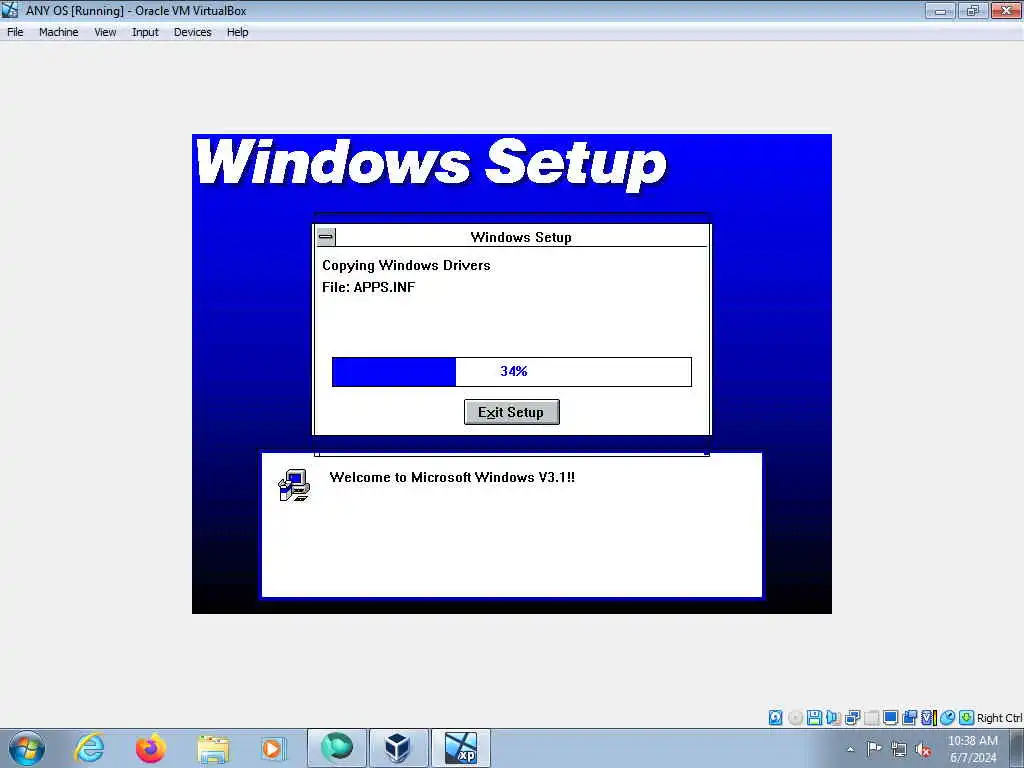Open the Help menu

coord(238,32)
